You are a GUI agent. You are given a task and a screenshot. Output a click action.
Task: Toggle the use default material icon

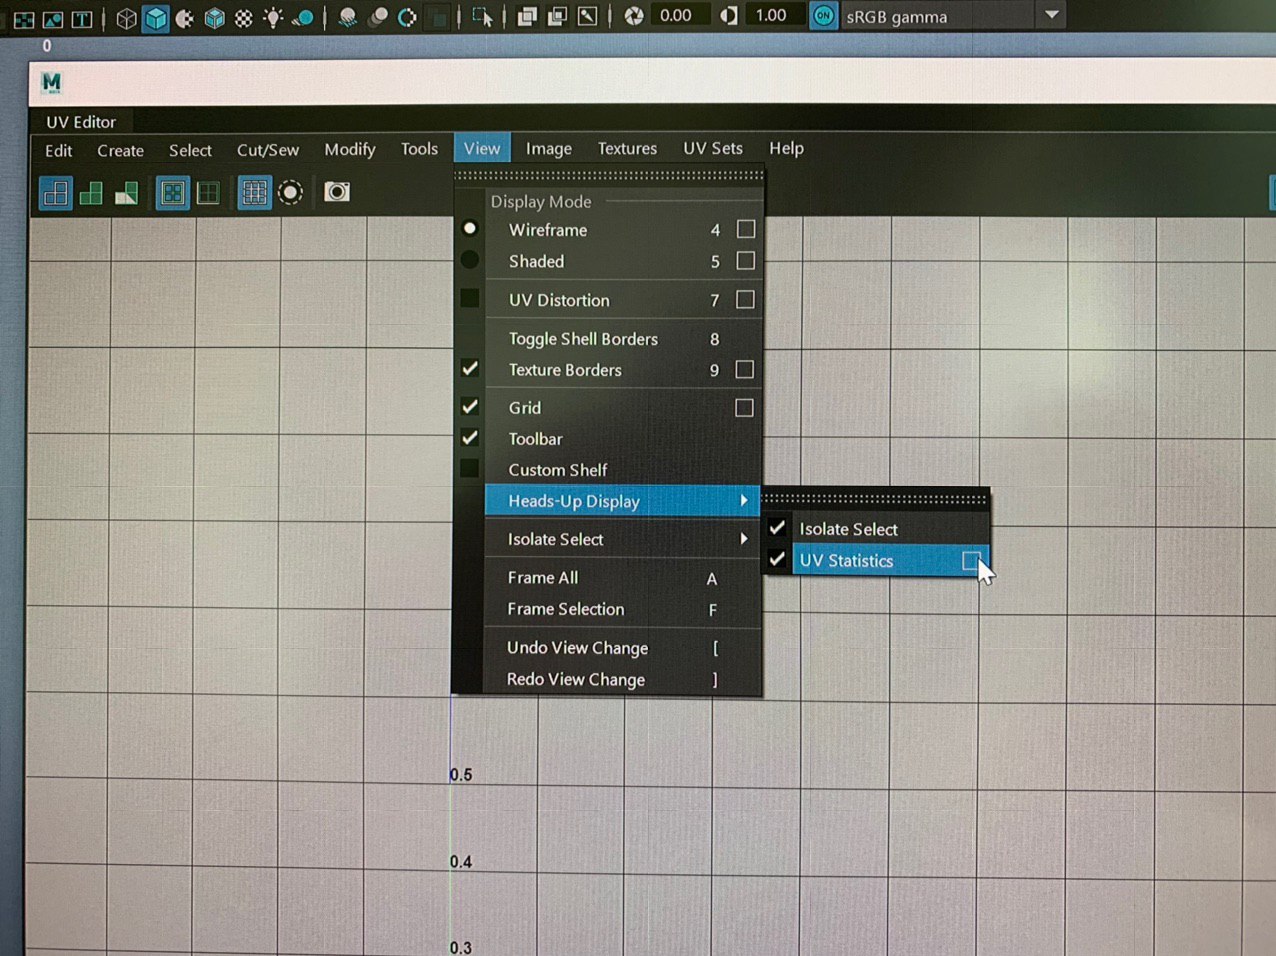coord(185,18)
